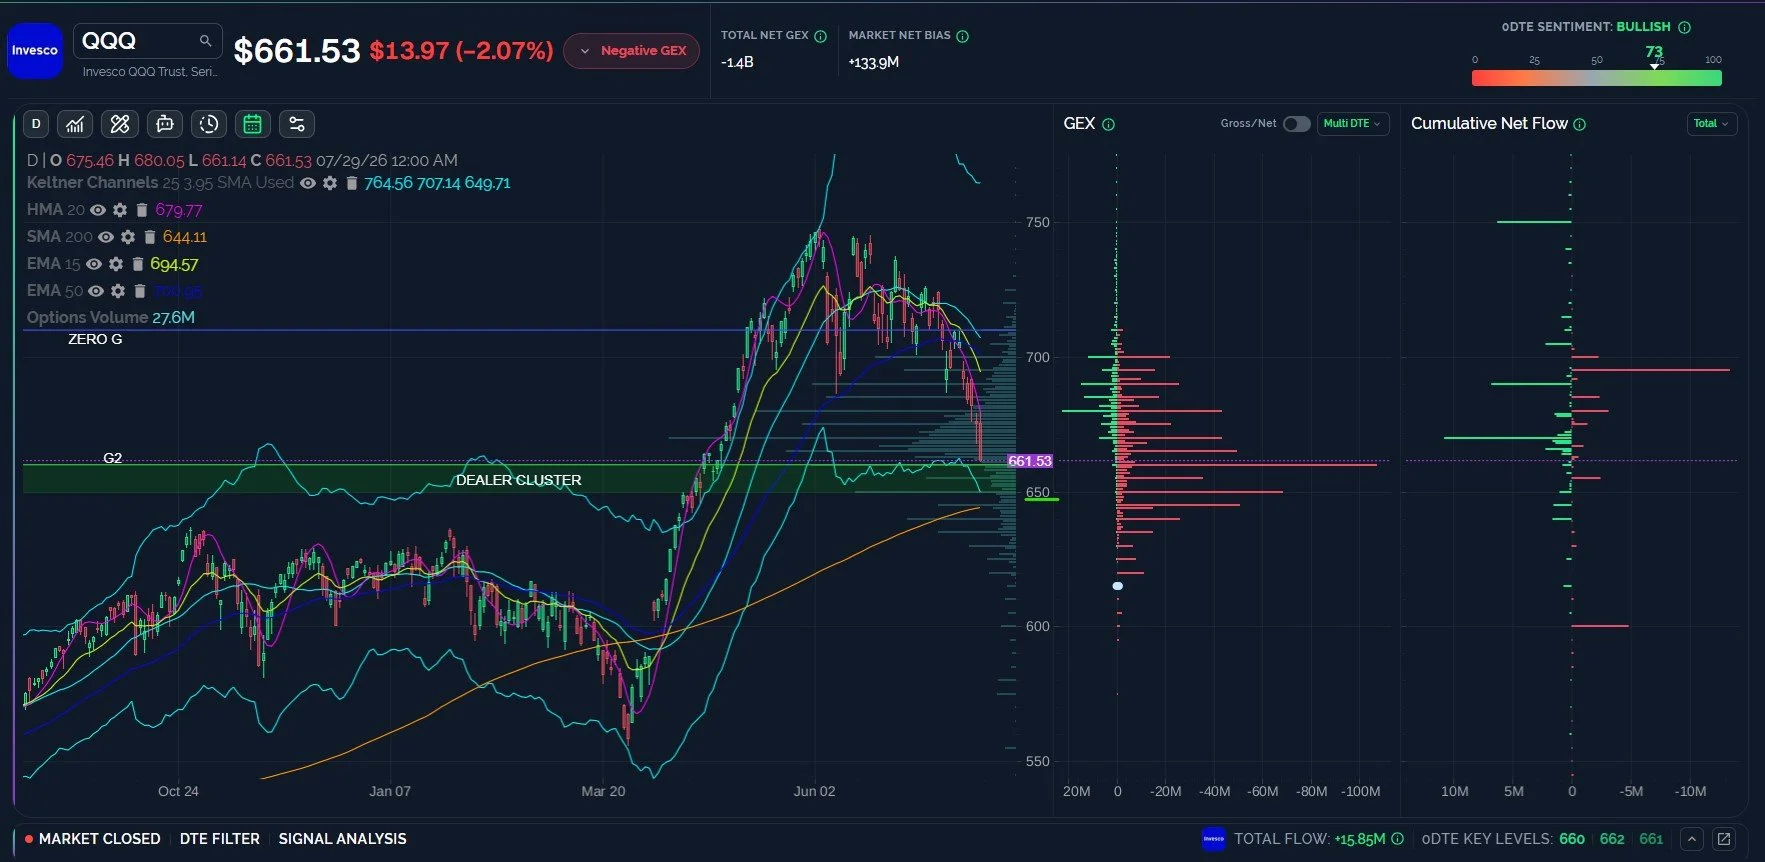Click the Invesco logo beside ticker

click(x=35, y=50)
